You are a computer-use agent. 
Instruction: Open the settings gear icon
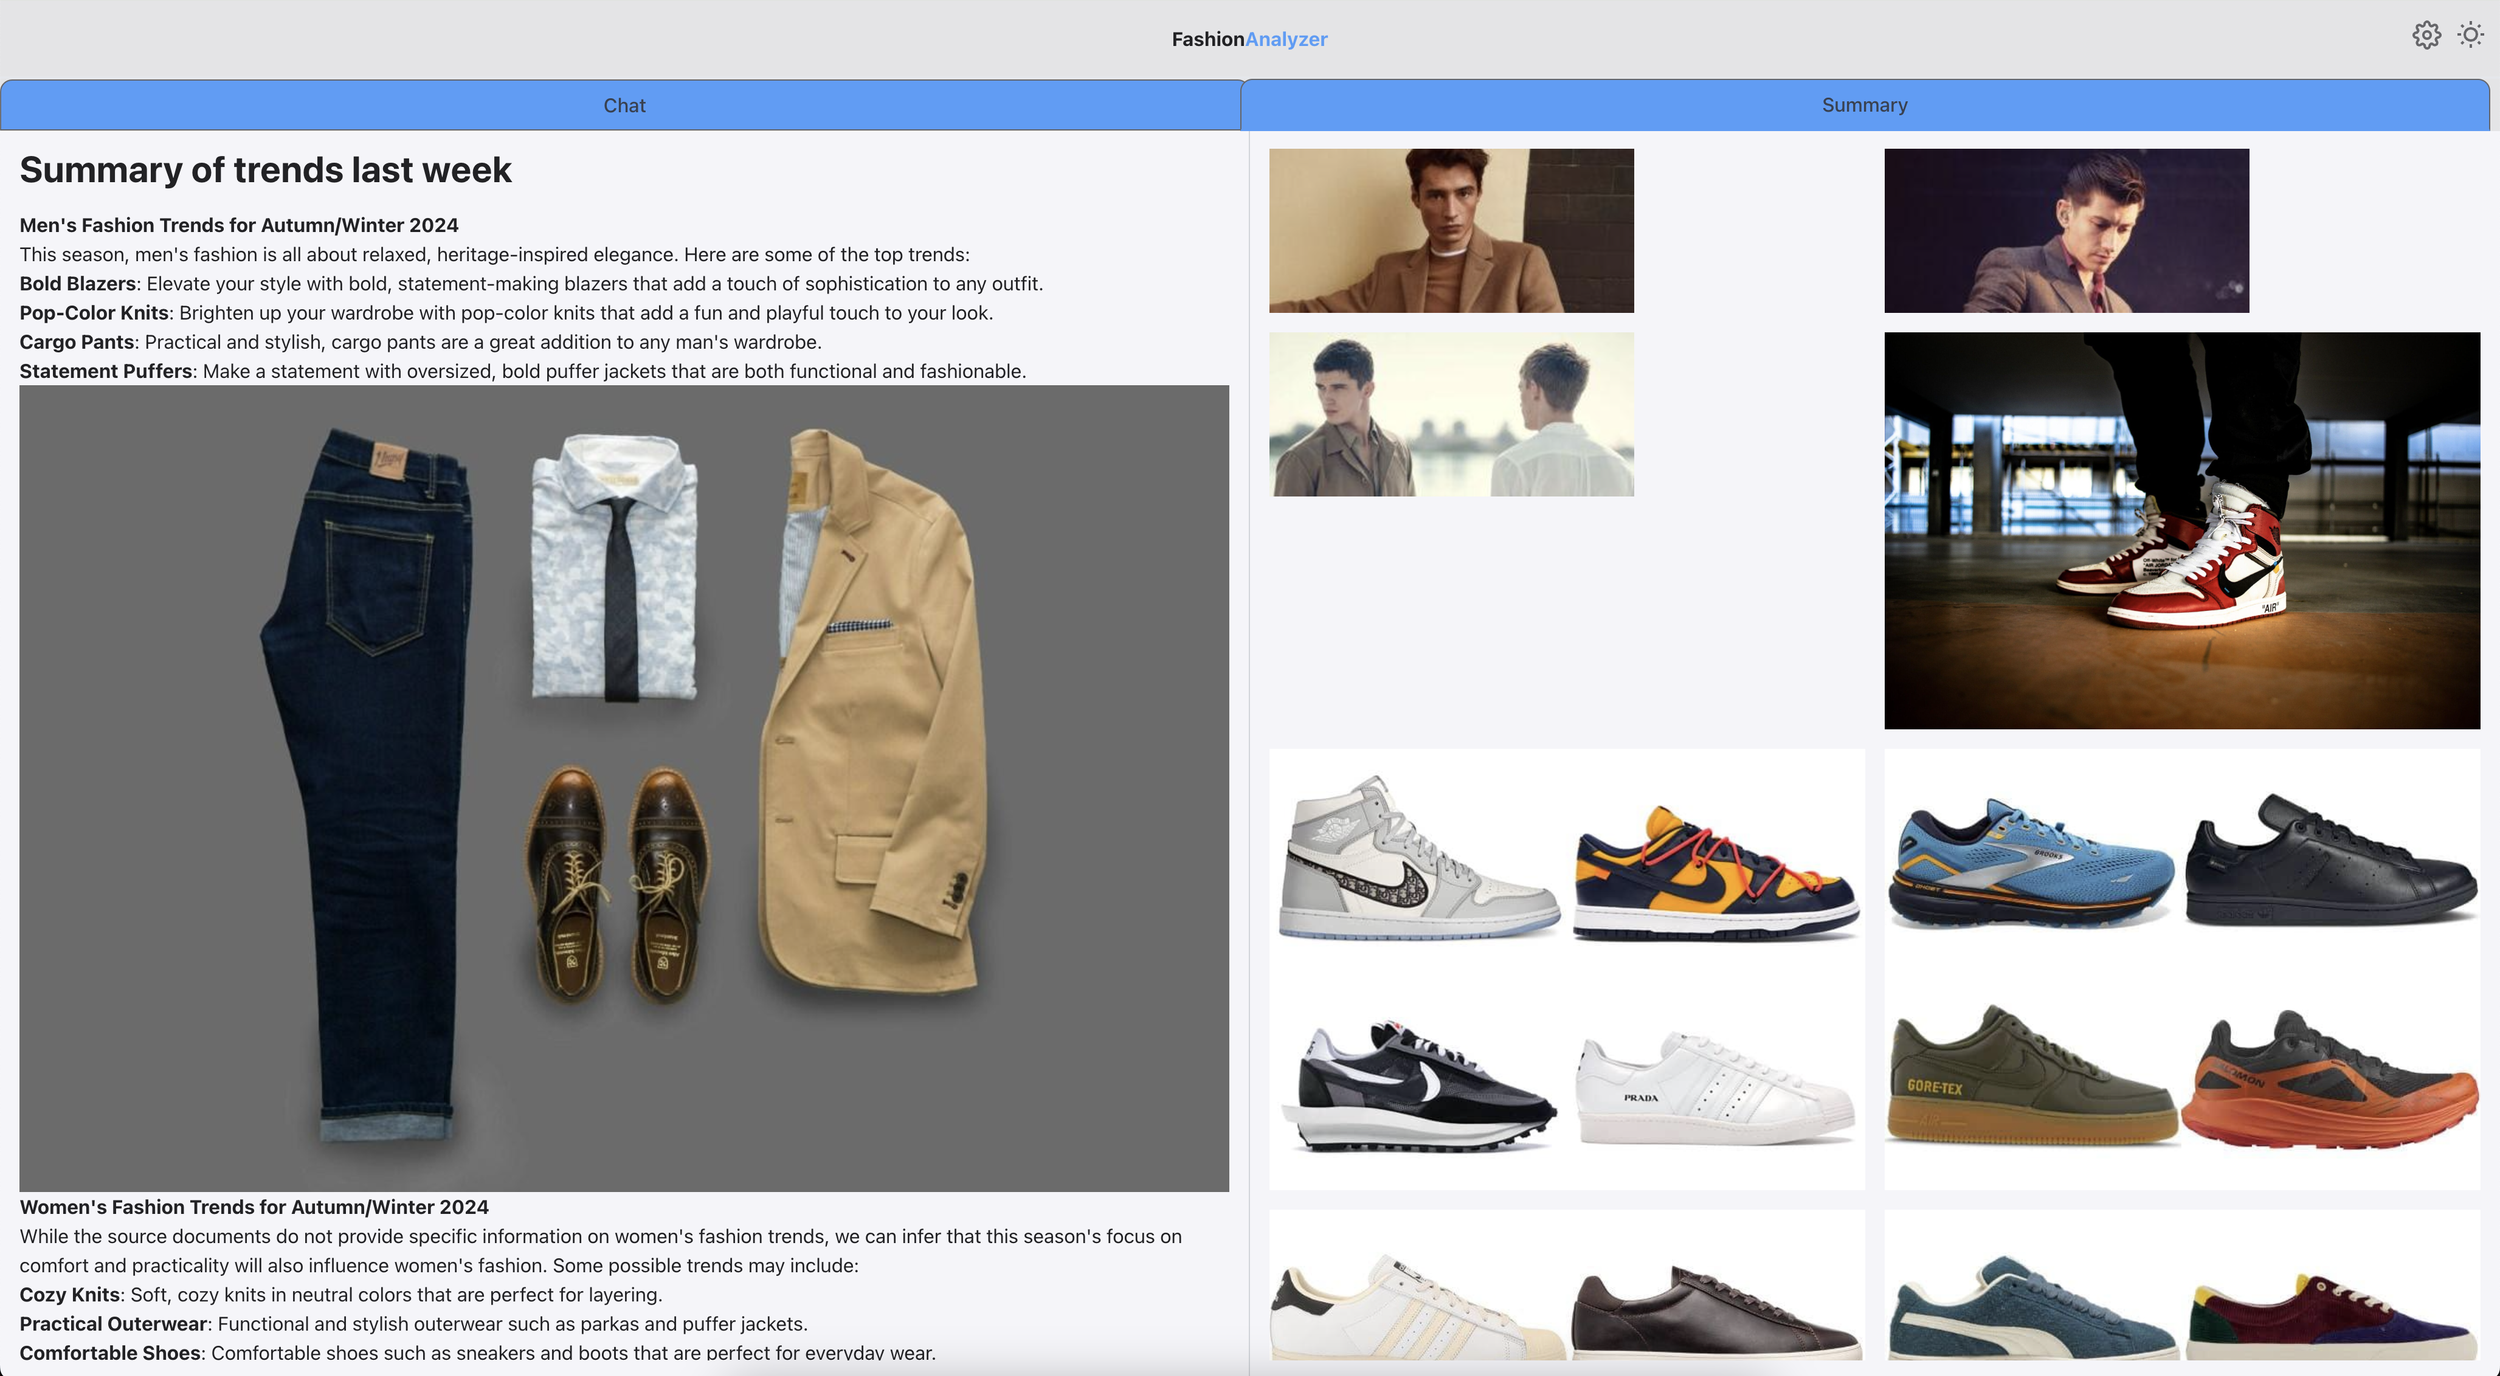[x=2426, y=36]
